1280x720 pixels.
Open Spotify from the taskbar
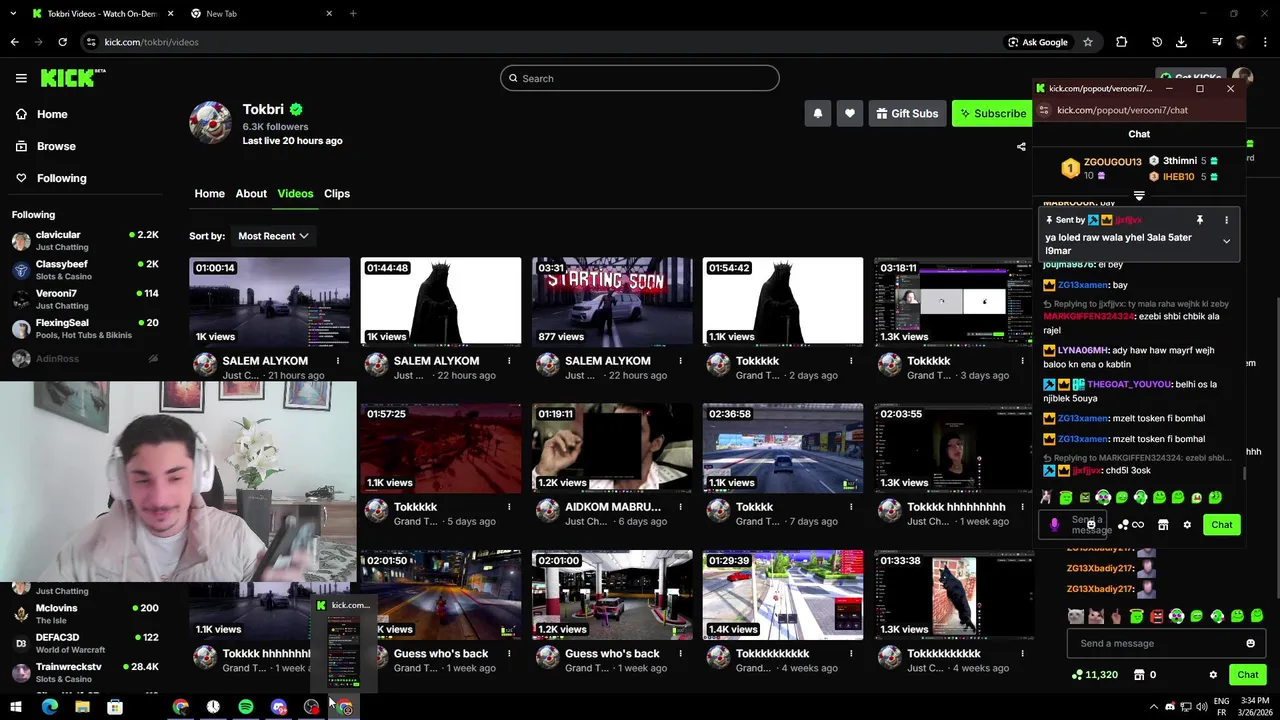[x=246, y=707]
